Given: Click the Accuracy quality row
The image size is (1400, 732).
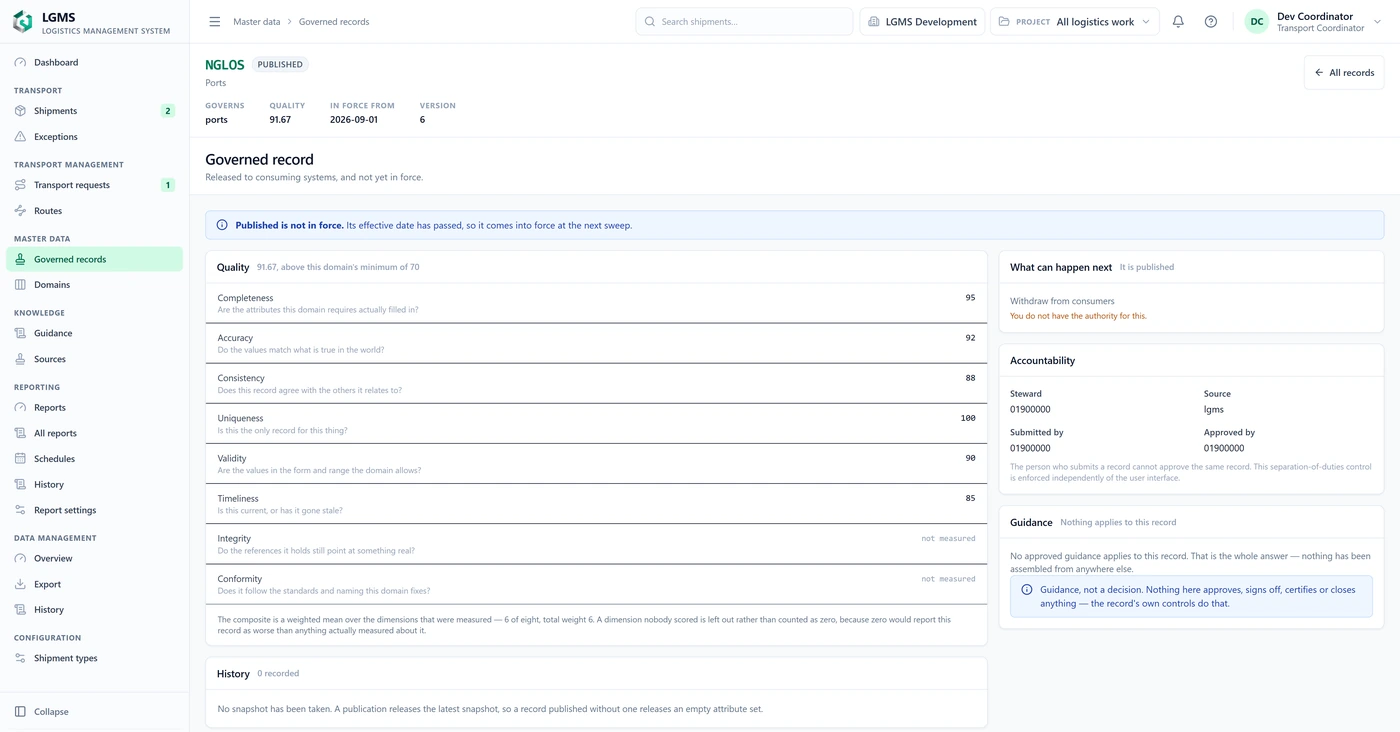Looking at the screenshot, I should click(596, 343).
